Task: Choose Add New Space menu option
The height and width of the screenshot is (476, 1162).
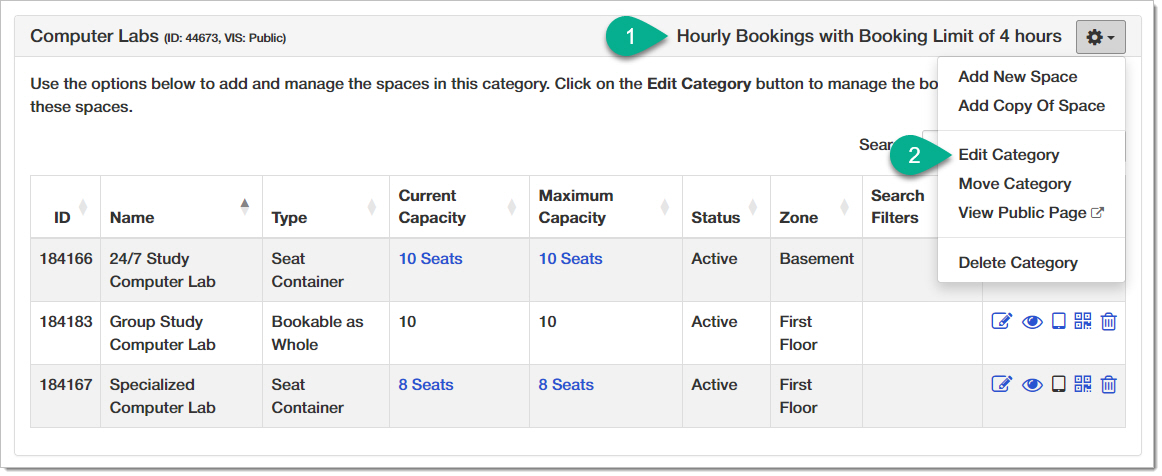Action: click(1017, 77)
